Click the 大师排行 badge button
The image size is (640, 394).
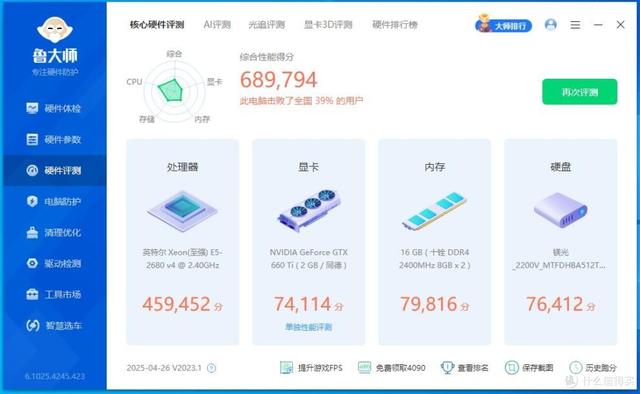tap(503, 25)
